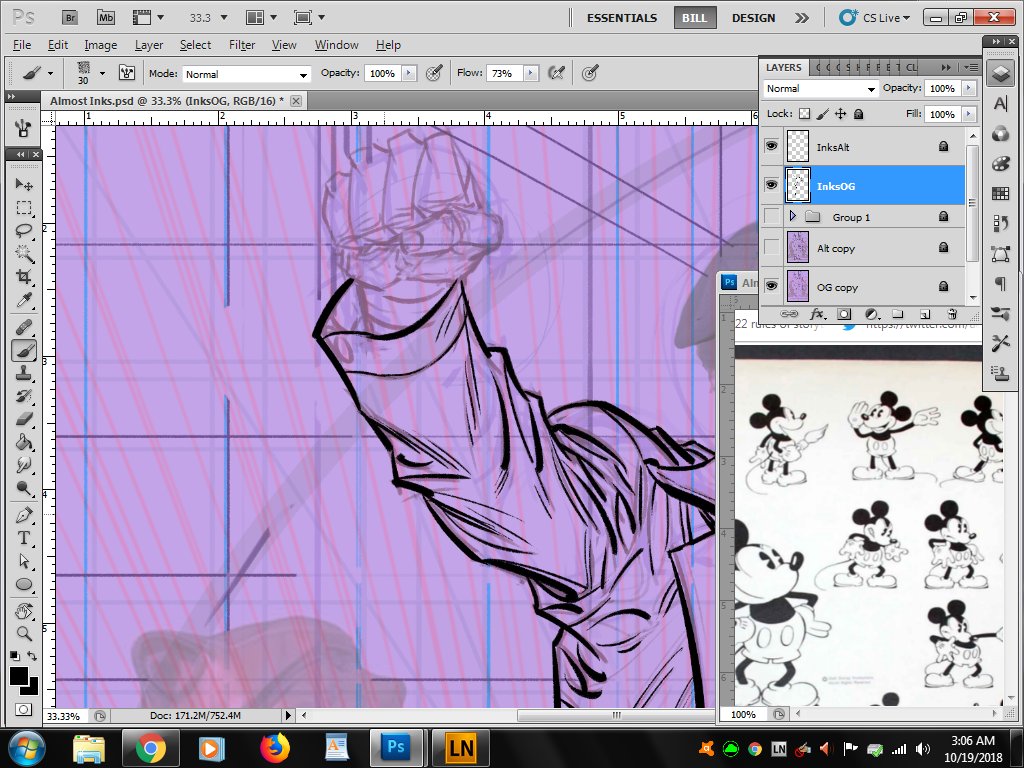The width and height of the screenshot is (1024, 768).
Task: Open the Filter menu
Action: [x=242, y=45]
